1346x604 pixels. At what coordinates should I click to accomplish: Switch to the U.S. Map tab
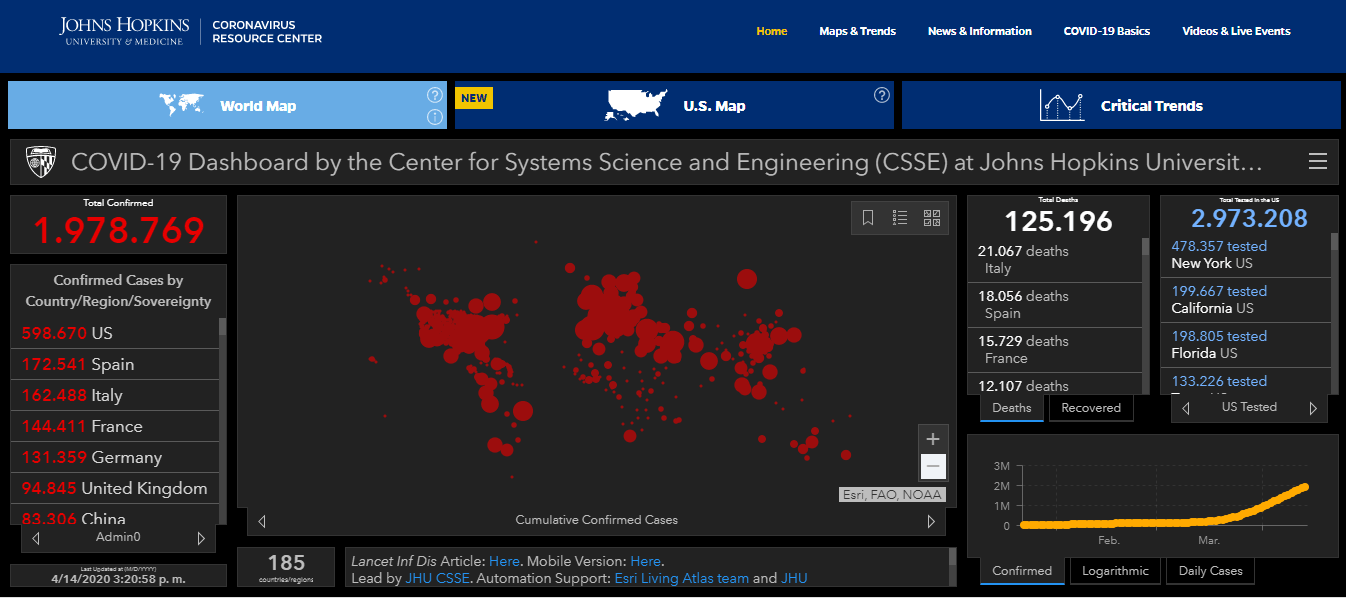674,105
